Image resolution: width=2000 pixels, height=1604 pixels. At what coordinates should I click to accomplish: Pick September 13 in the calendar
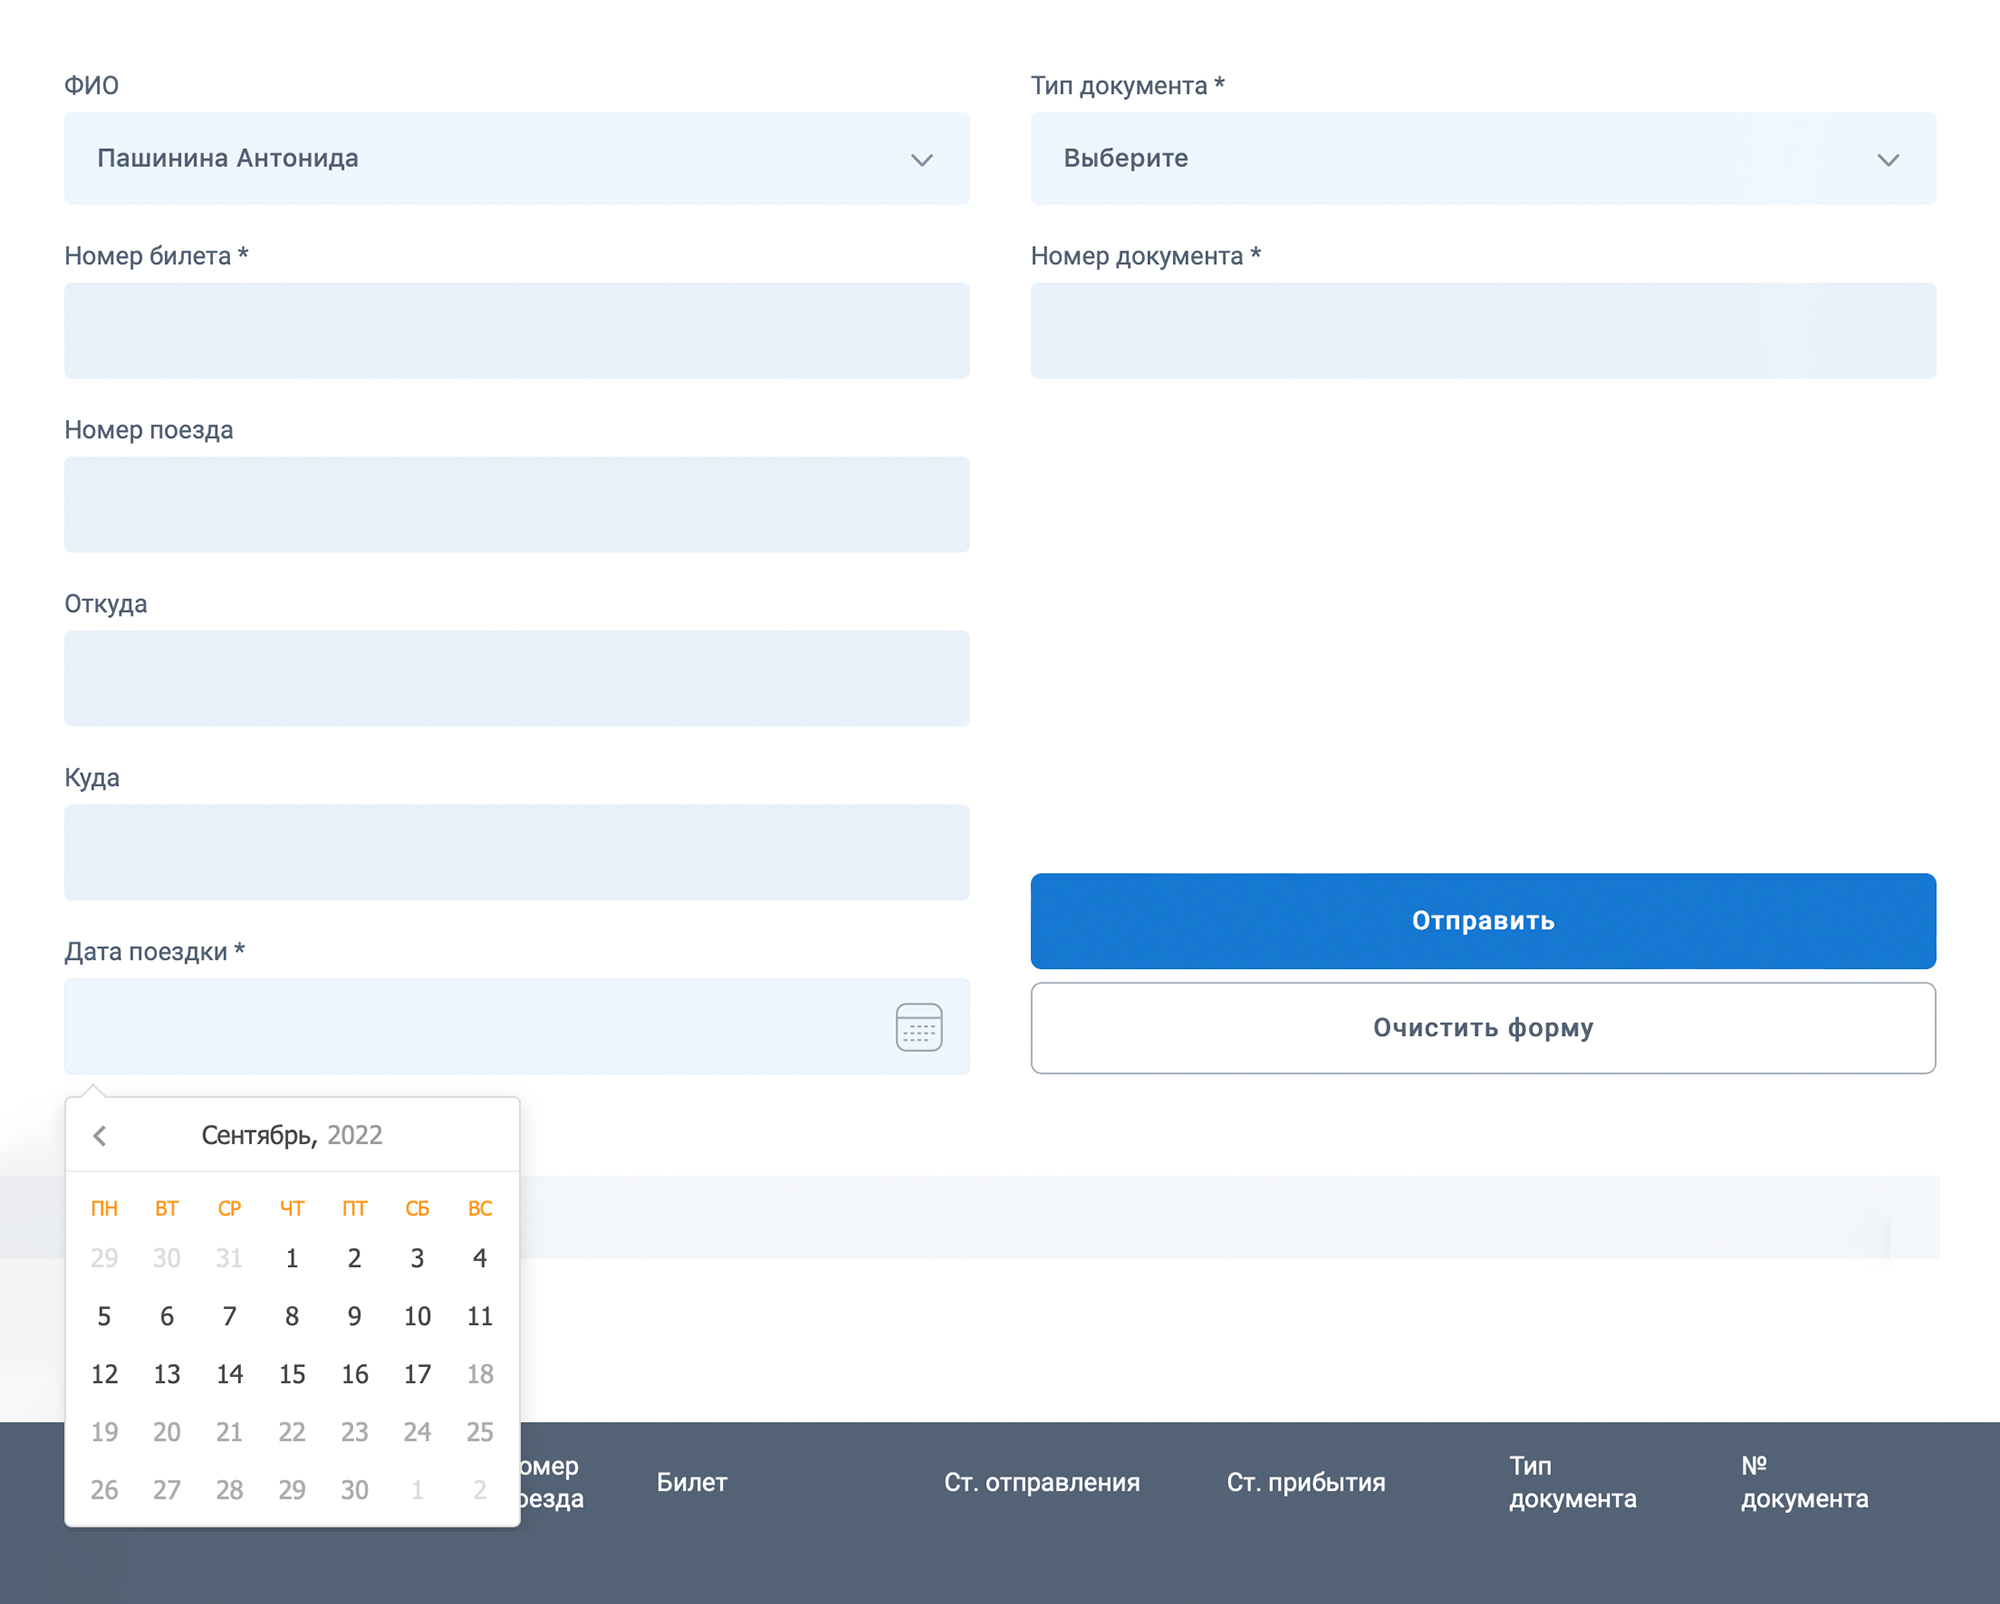point(167,1374)
